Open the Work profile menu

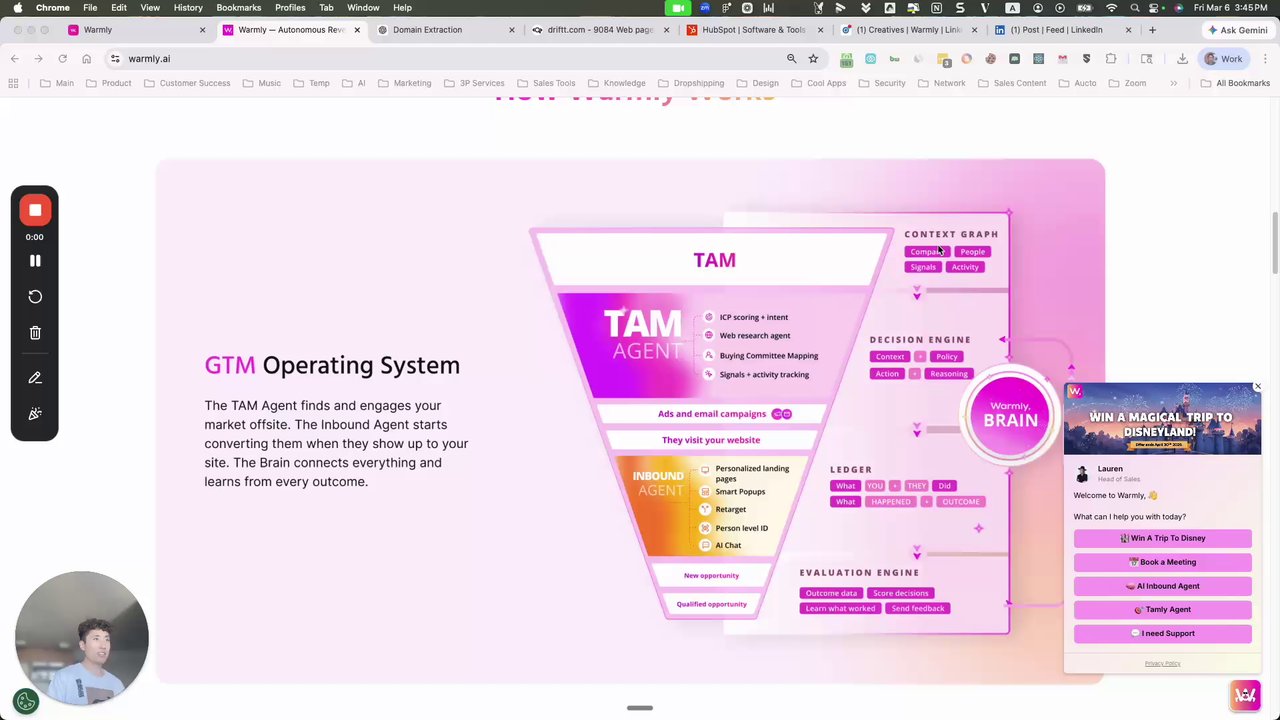[1223, 59]
